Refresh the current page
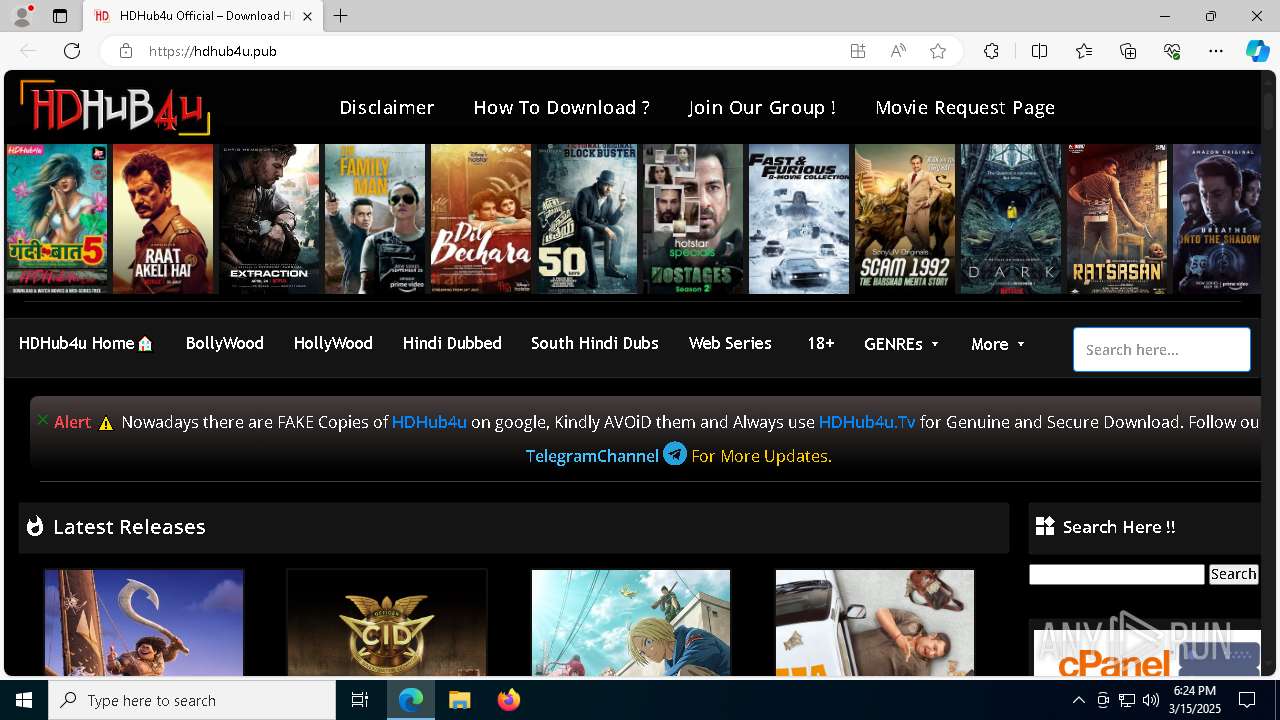This screenshot has height=720, width=1280. tap(72, 51)
